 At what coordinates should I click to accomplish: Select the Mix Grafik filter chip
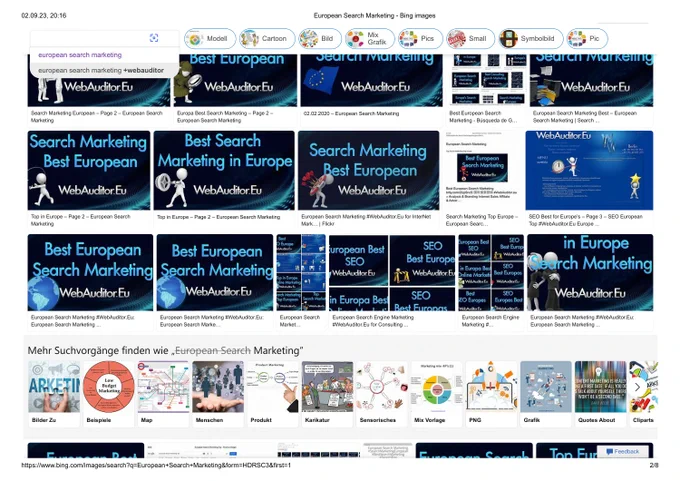[x=369, y=39]
